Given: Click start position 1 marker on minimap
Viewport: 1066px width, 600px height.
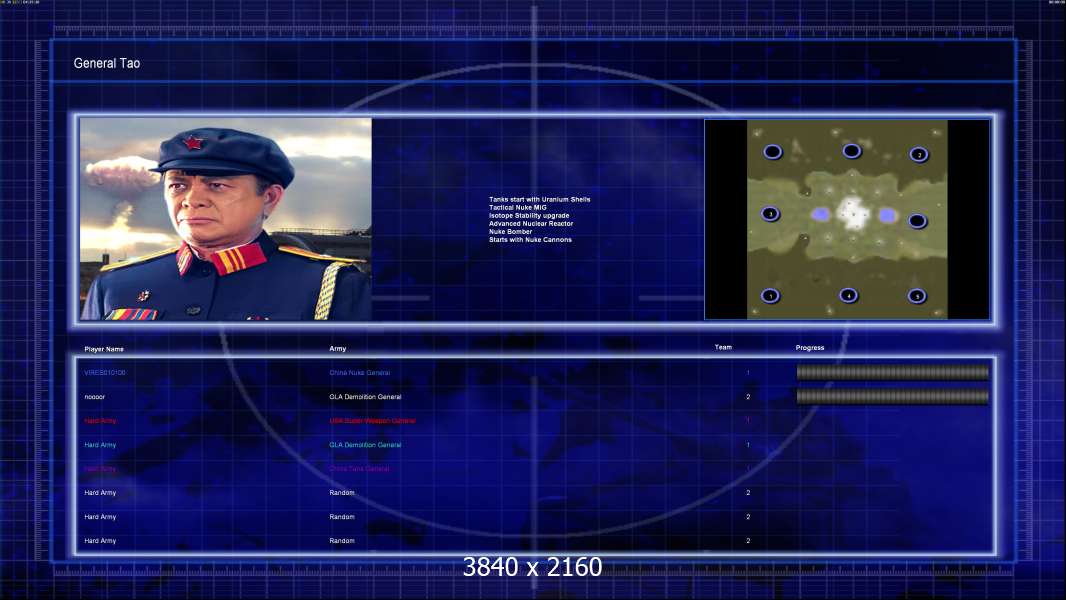Looking at the screenshot, I should coord(770,296).
